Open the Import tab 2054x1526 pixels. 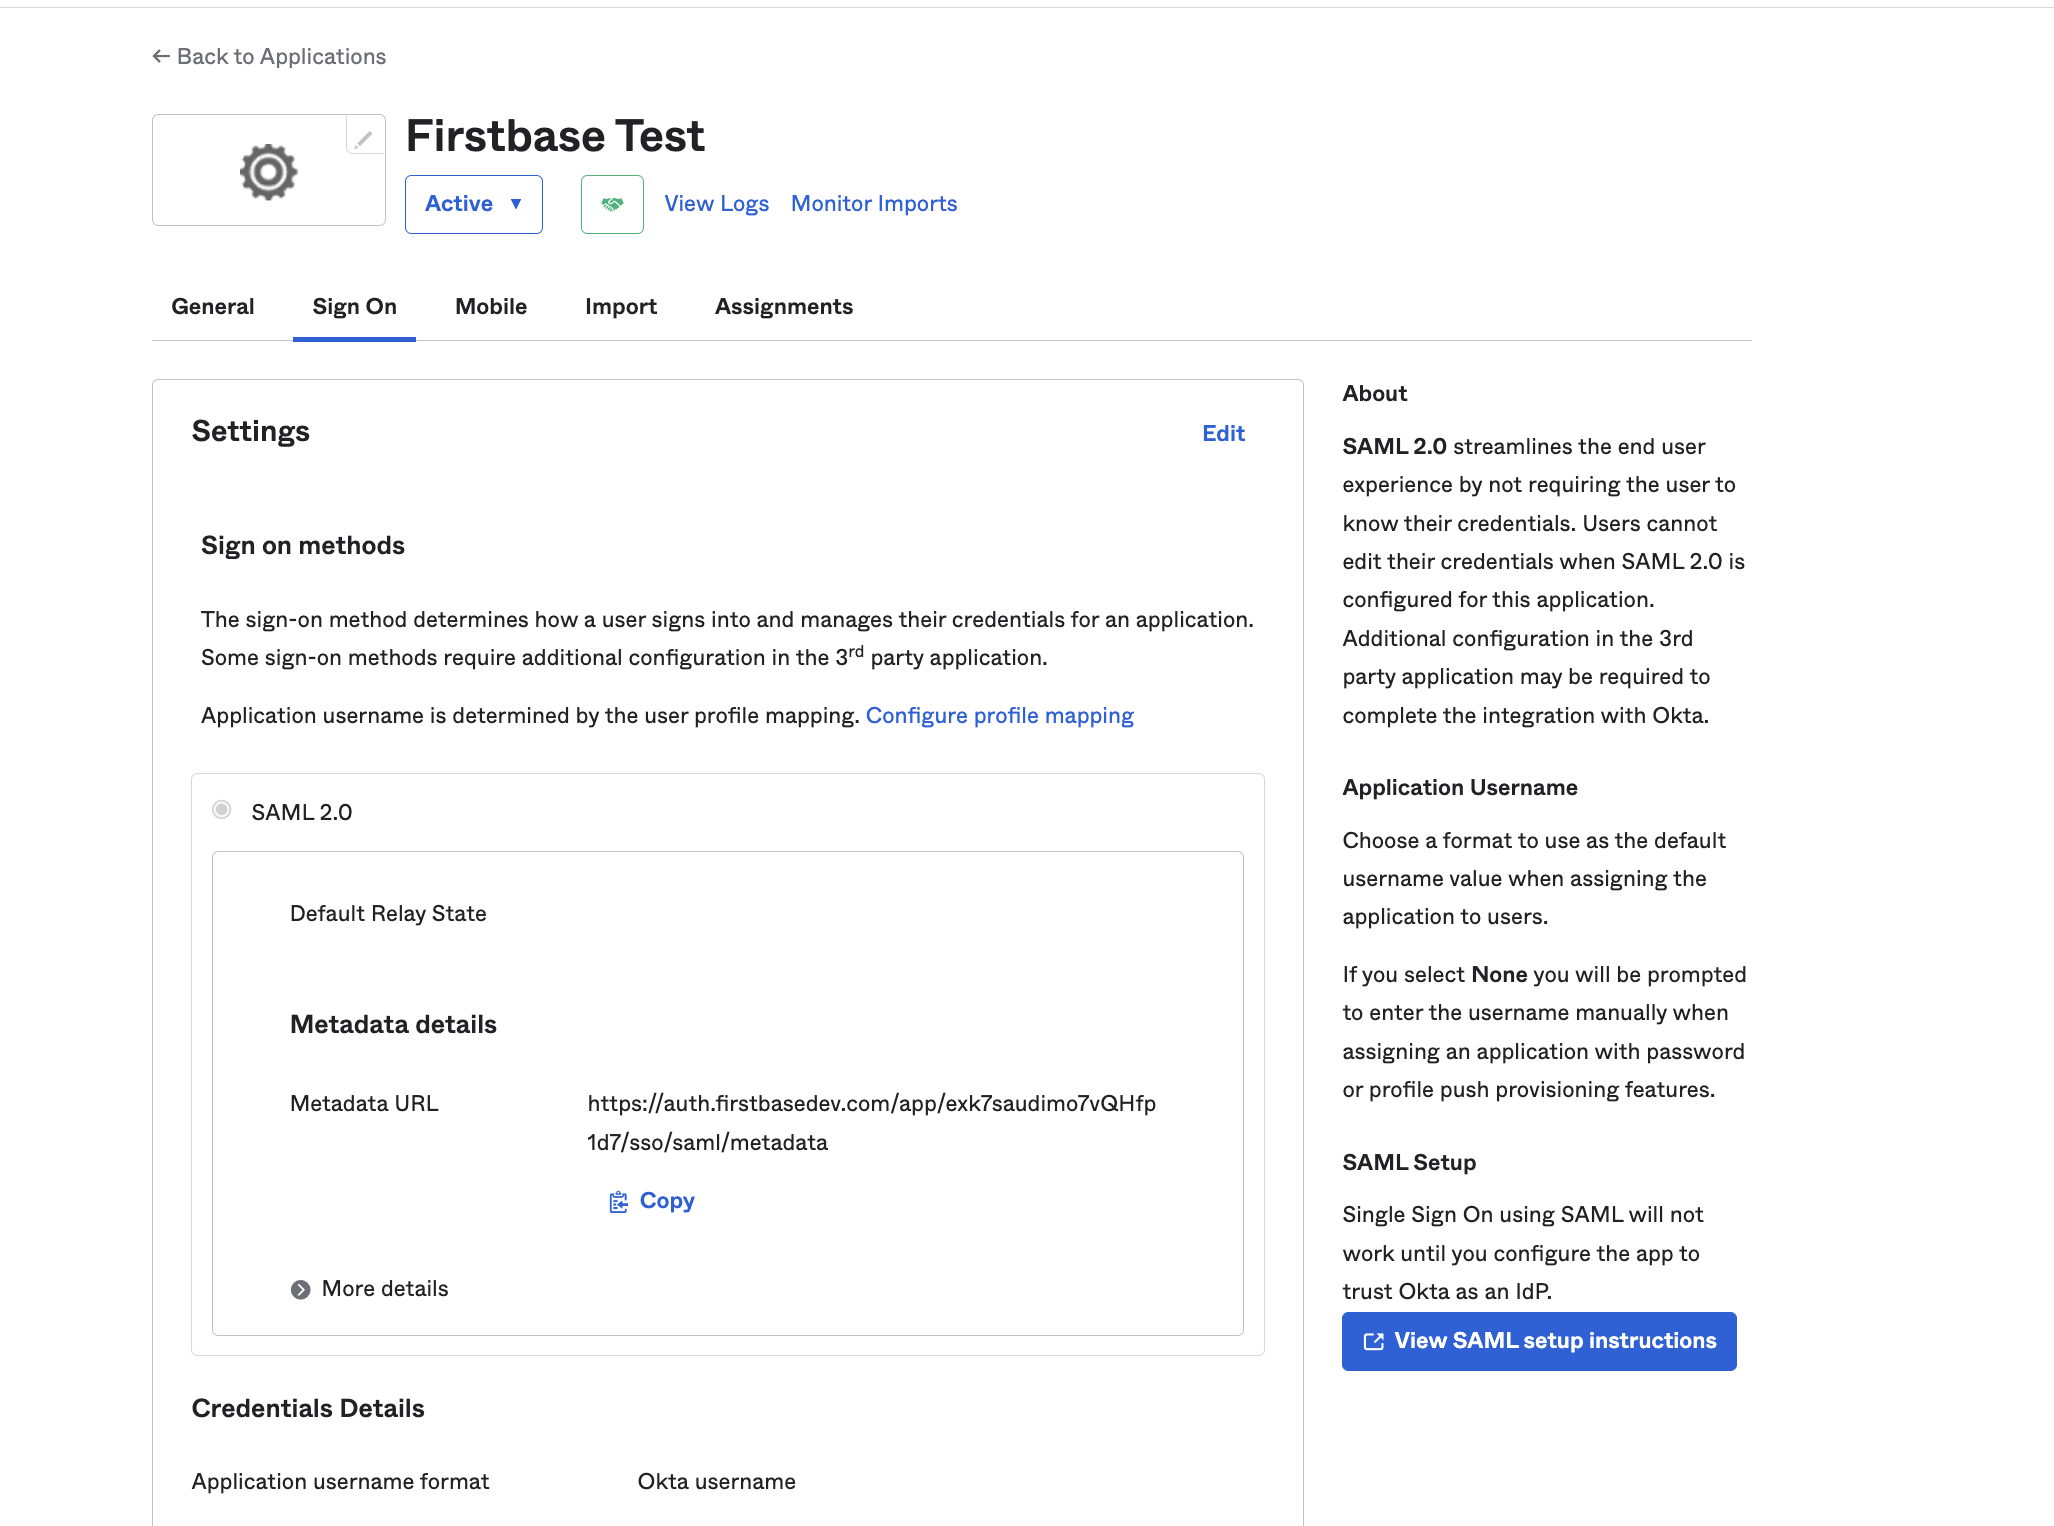(621, 307)
